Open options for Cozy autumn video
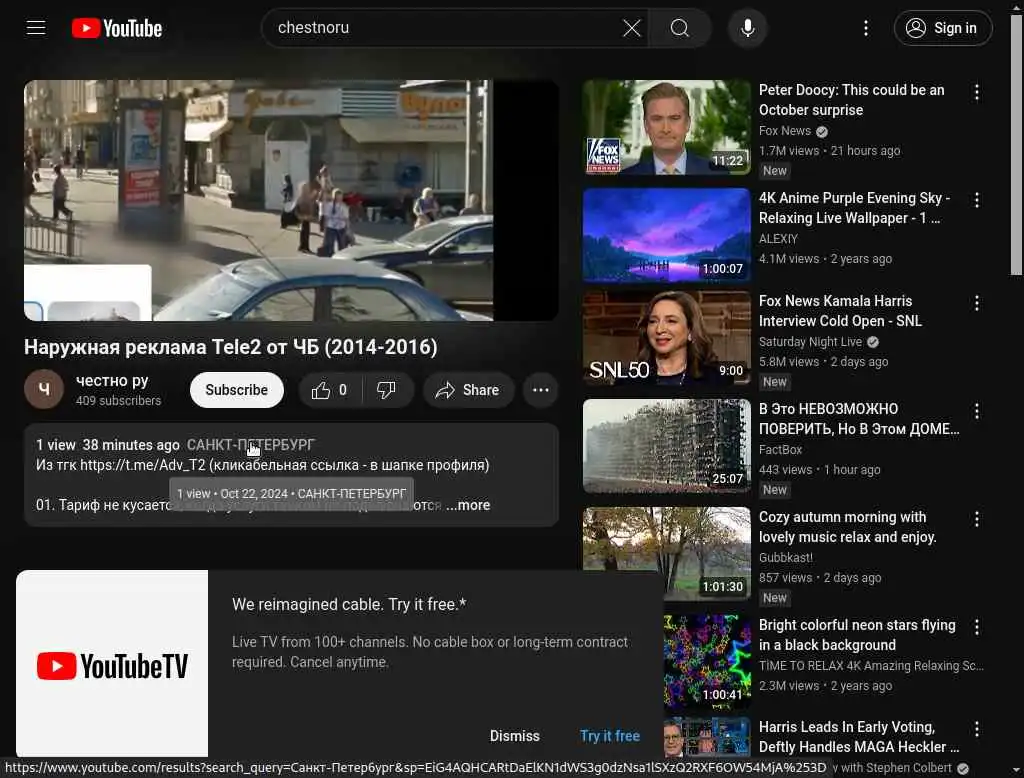This screenshot has height=778, width=1024. point(976,519)
